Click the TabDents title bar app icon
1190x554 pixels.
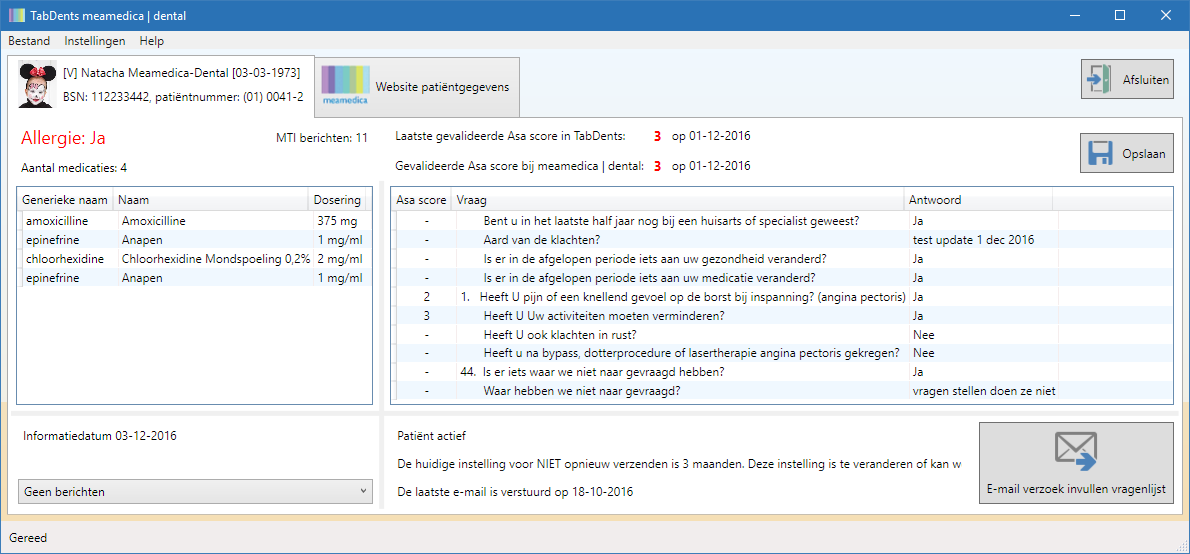coord(17,15)
